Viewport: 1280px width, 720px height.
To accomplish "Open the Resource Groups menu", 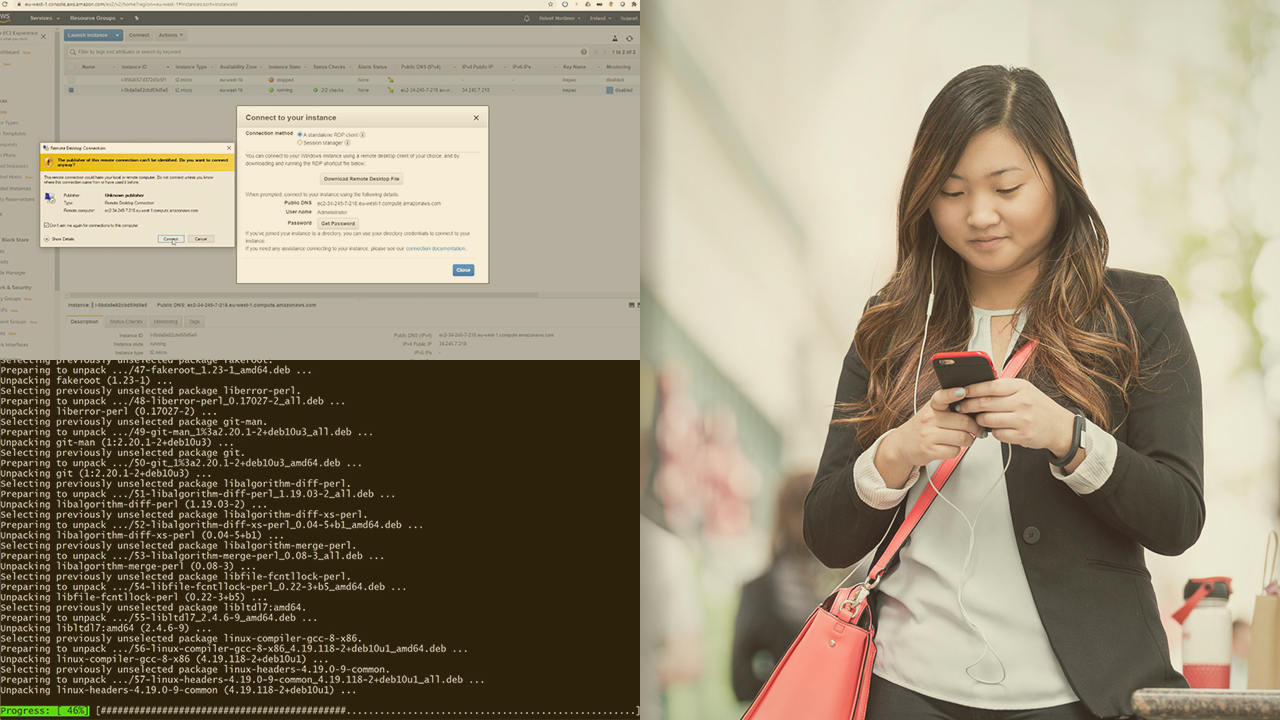I will click(95, 18).
